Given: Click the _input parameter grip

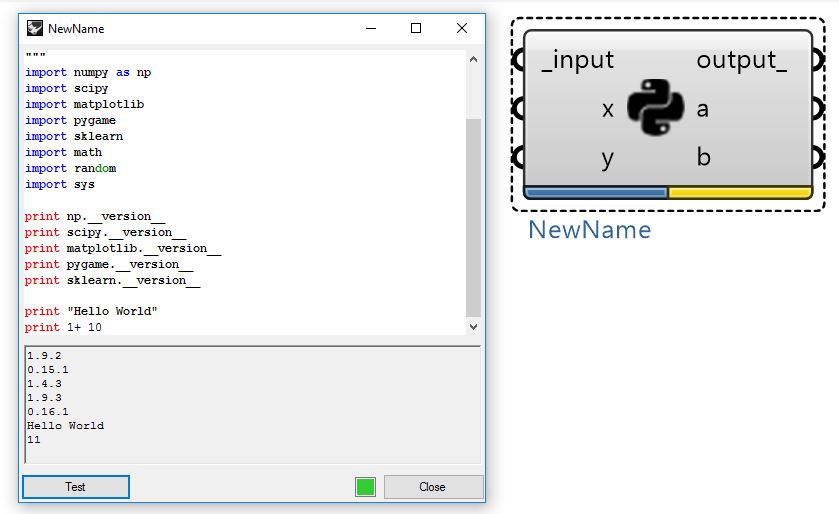Looking at the screenshot, I should [x=520, y=60].
